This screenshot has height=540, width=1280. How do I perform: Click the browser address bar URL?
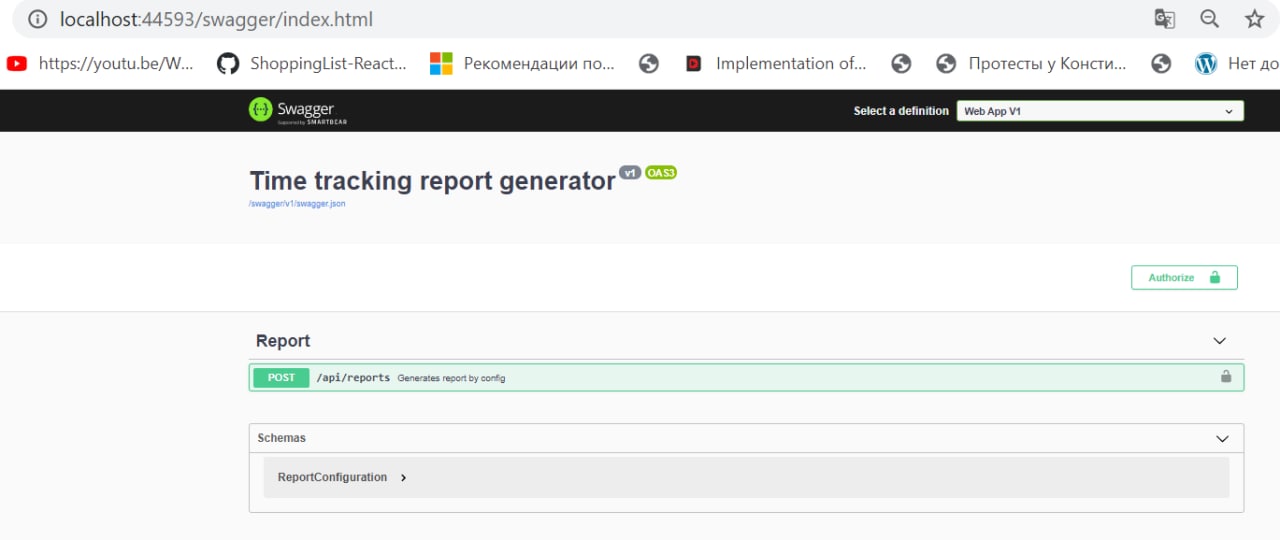pyautogui.click(x=217, y=19)
